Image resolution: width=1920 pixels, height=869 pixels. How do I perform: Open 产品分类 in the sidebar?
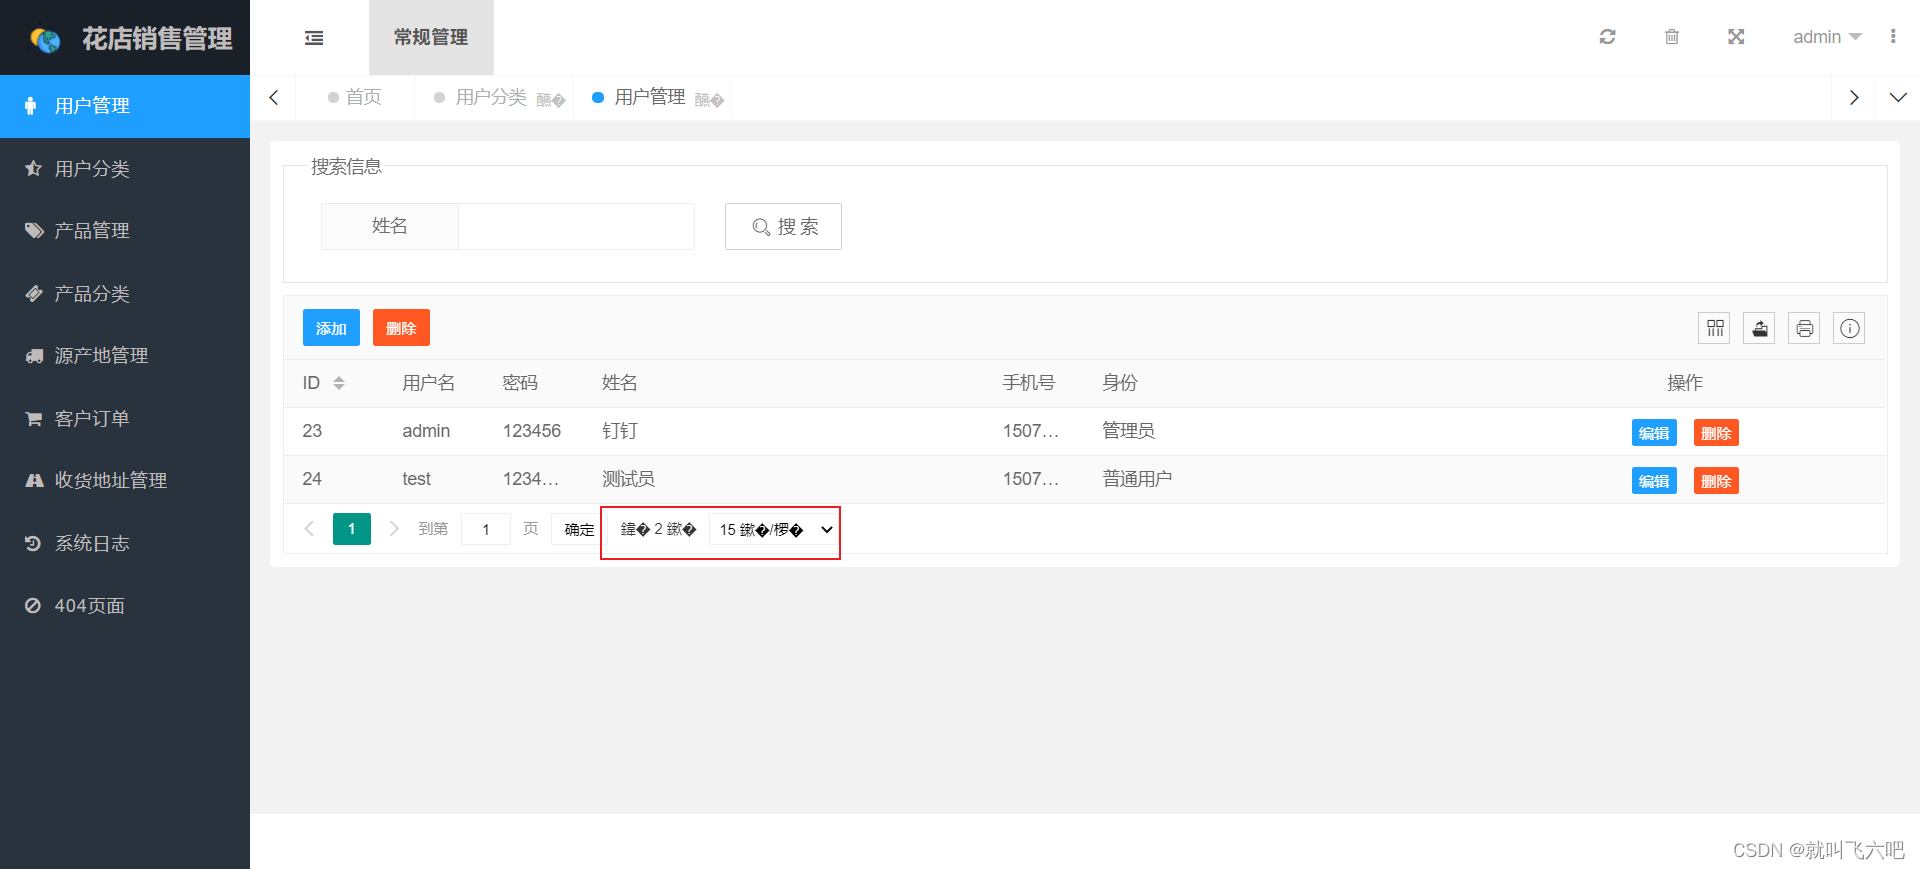(125, 294)
